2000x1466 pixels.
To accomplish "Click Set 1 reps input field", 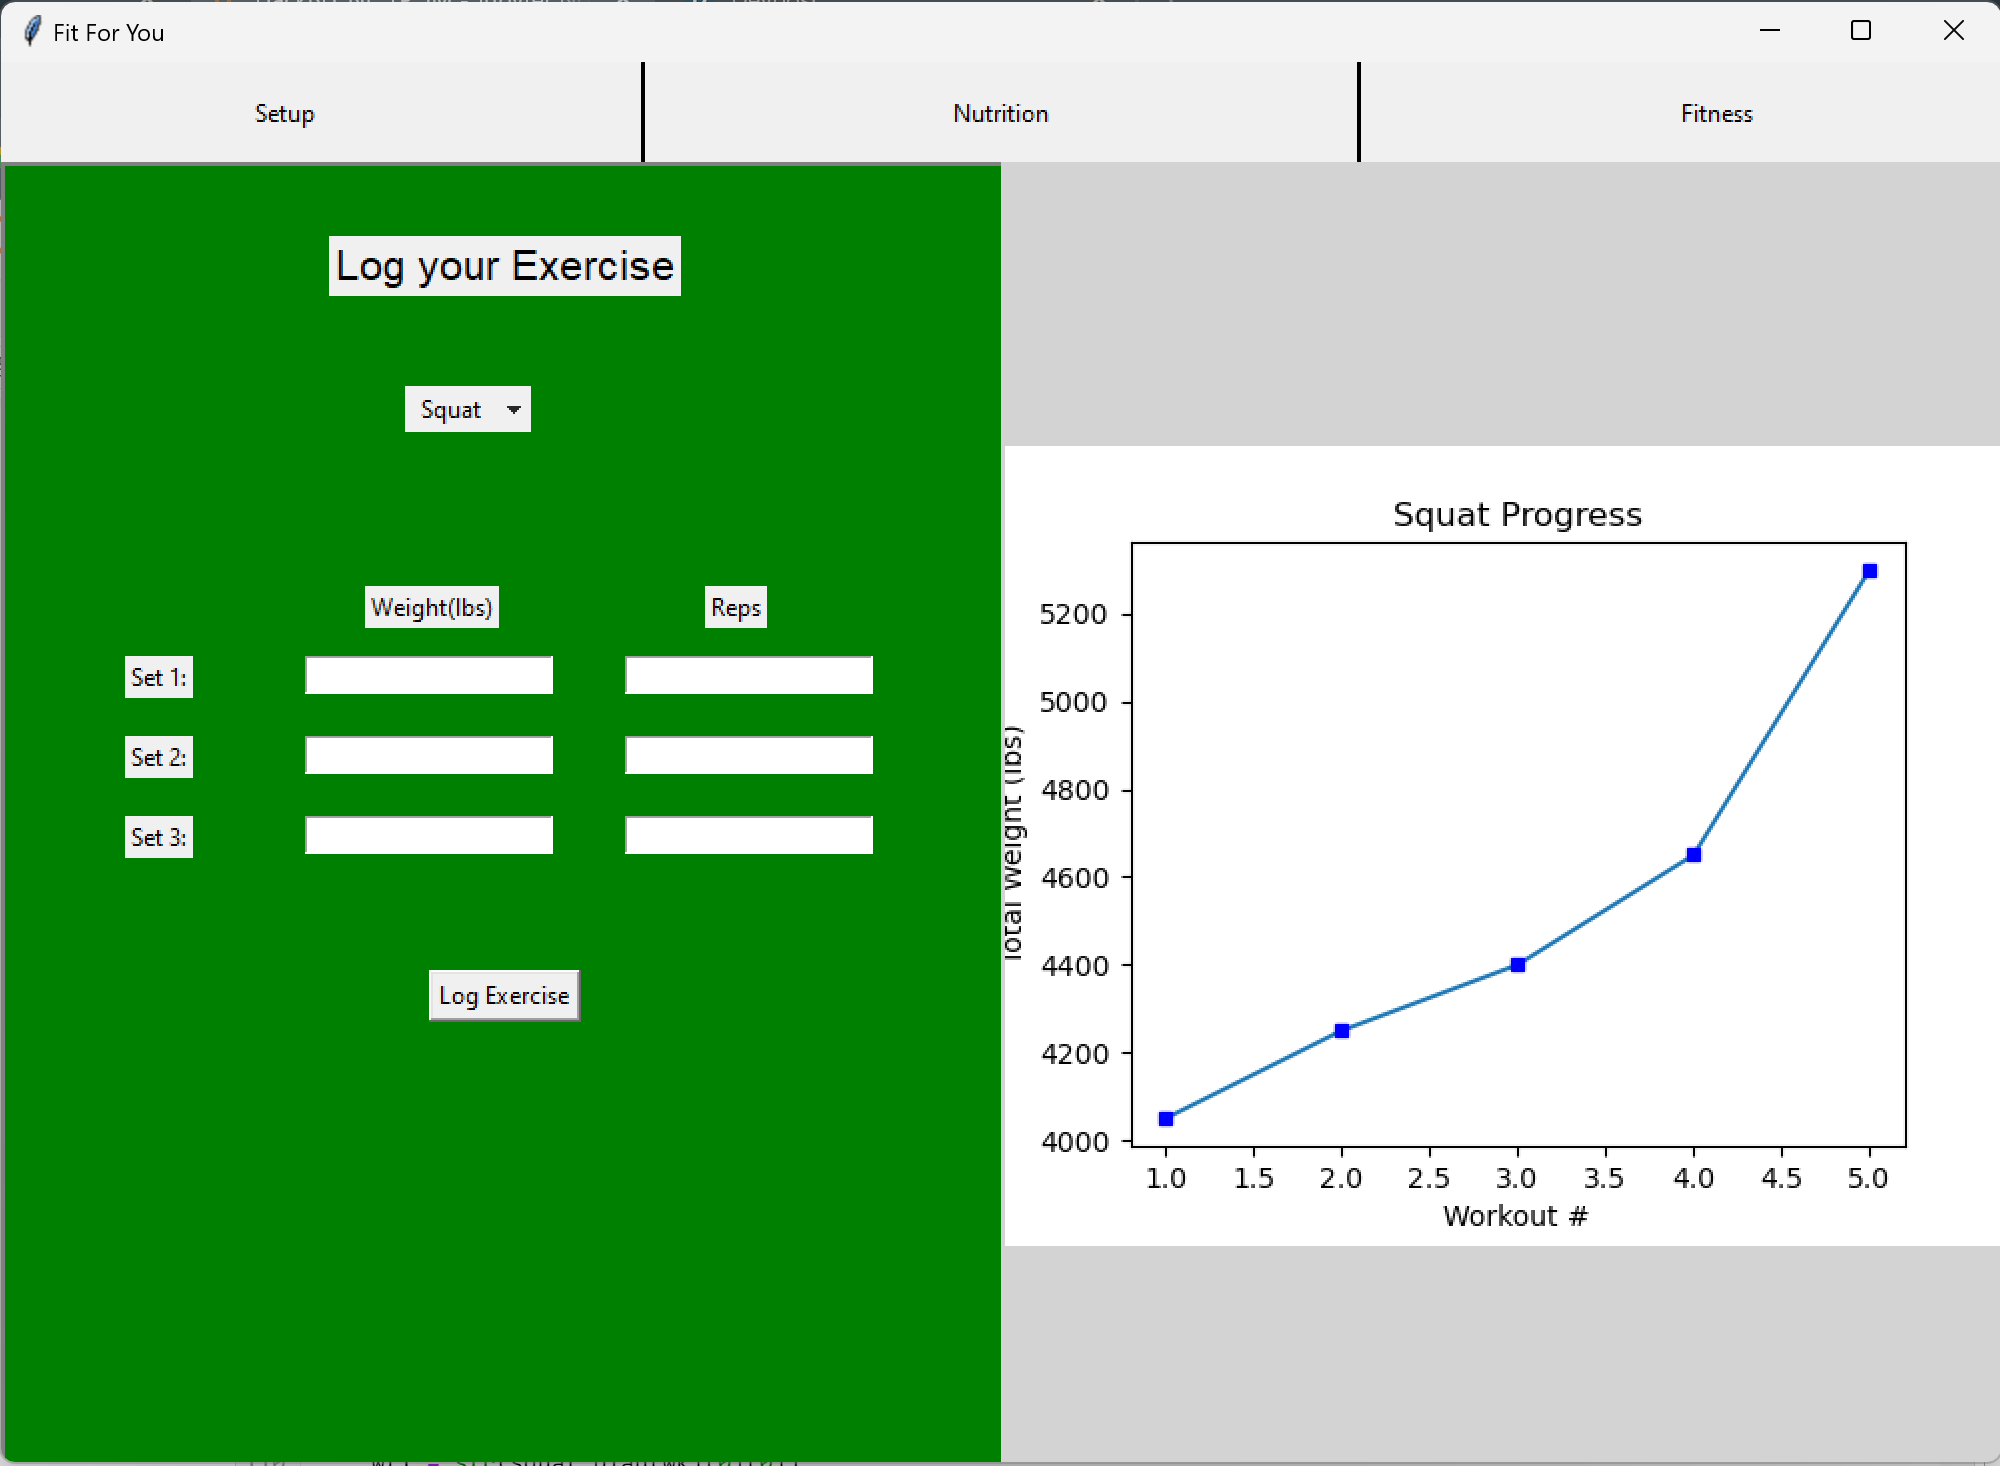I will [748, 676].
